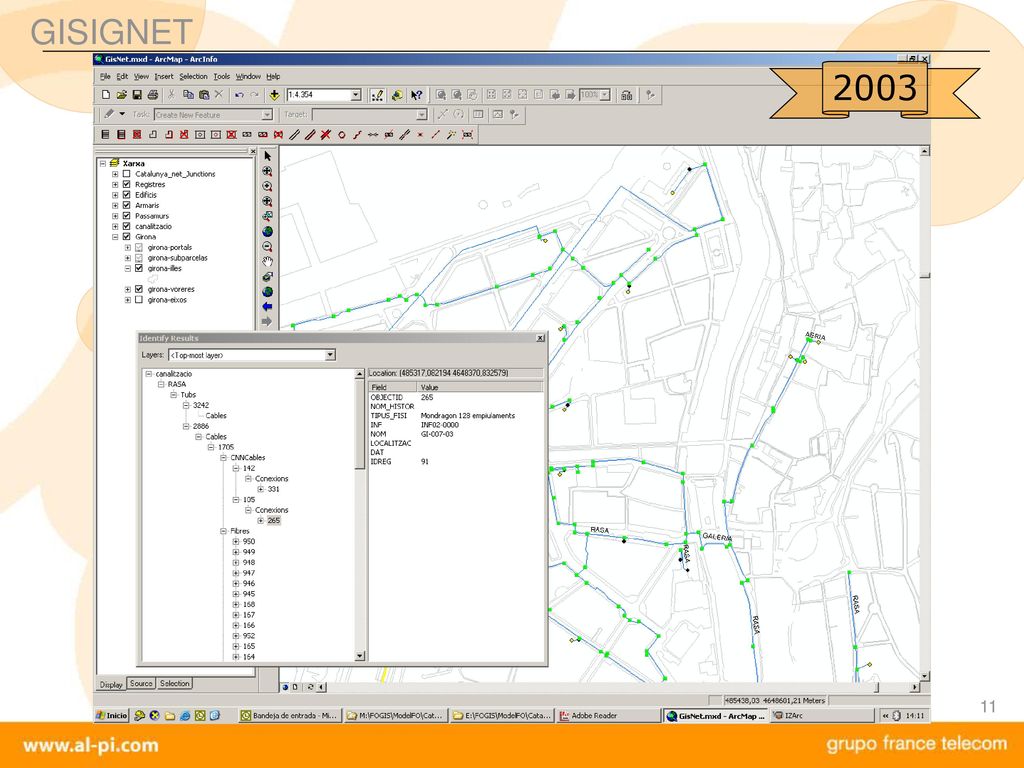Click the Xarxa data frame icon

coord(115,163)
